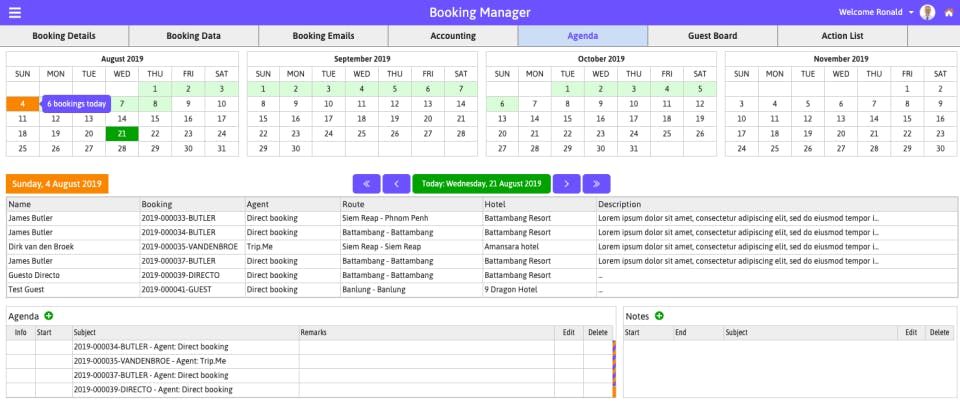
Task: Click the Route column header
Action: click(411, 204)
